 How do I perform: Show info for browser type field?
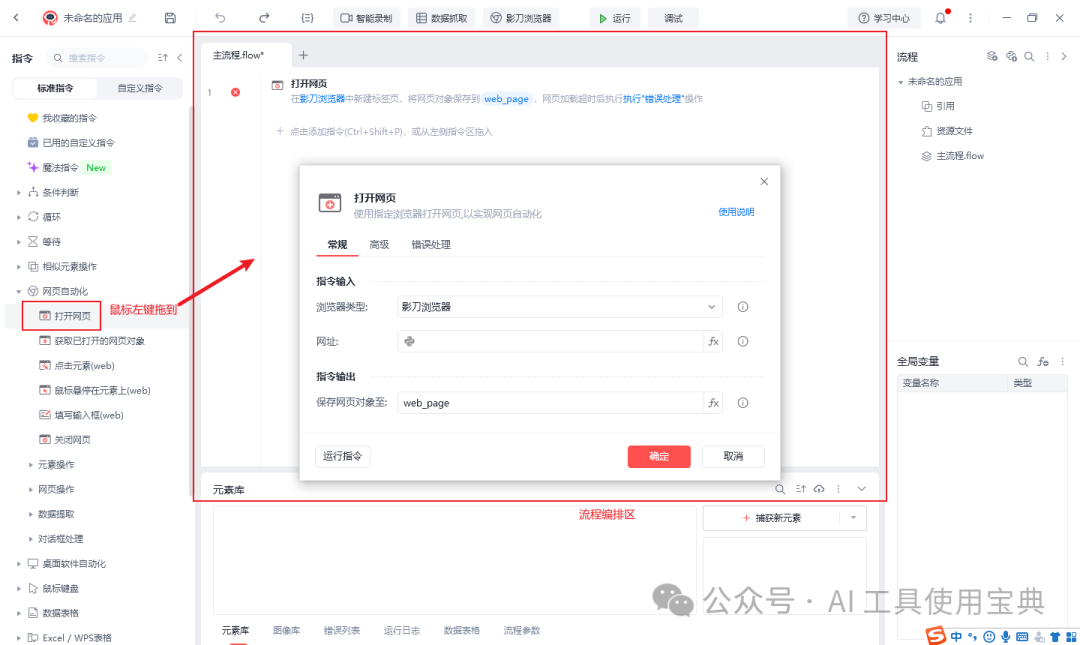(742, 307)
